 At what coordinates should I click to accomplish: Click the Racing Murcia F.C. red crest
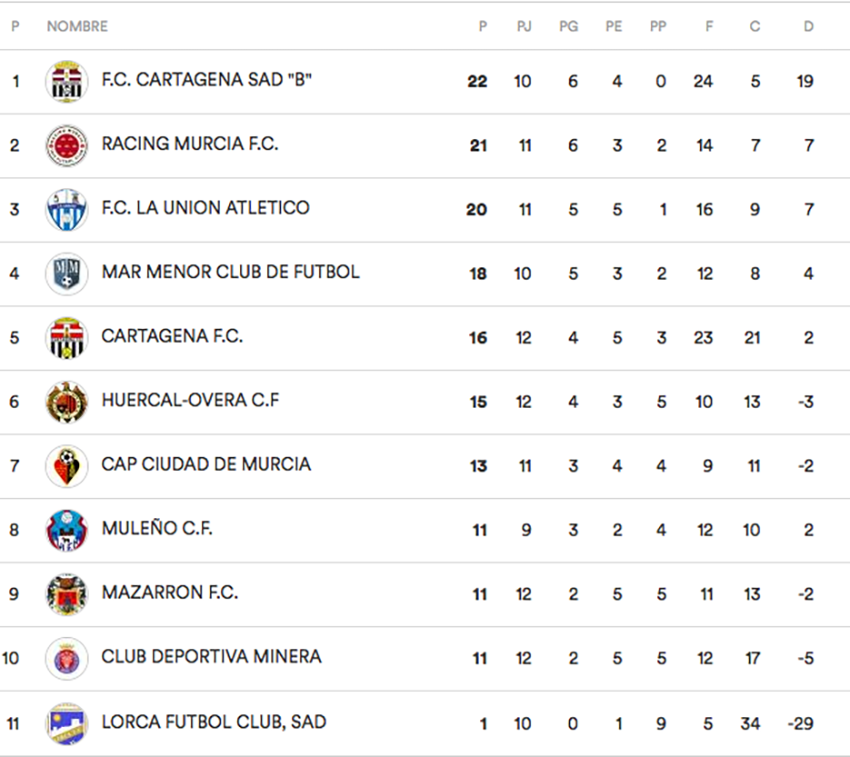(67, 145)
